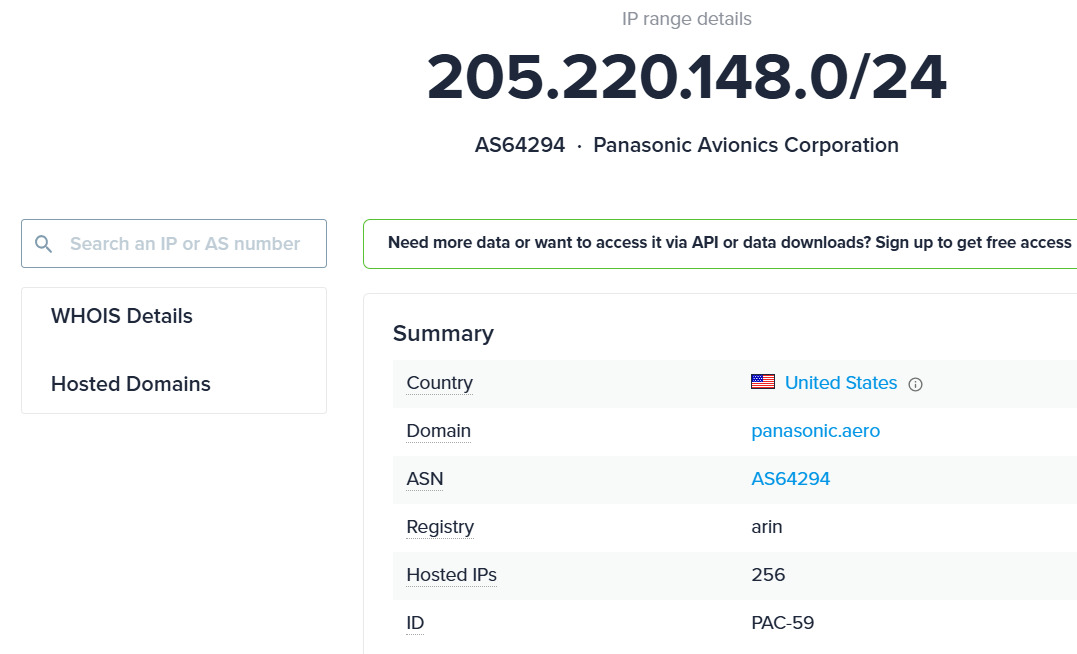
Task: Click the Panasonic Avionics Corporation subtitle
Action: point(746,145)
